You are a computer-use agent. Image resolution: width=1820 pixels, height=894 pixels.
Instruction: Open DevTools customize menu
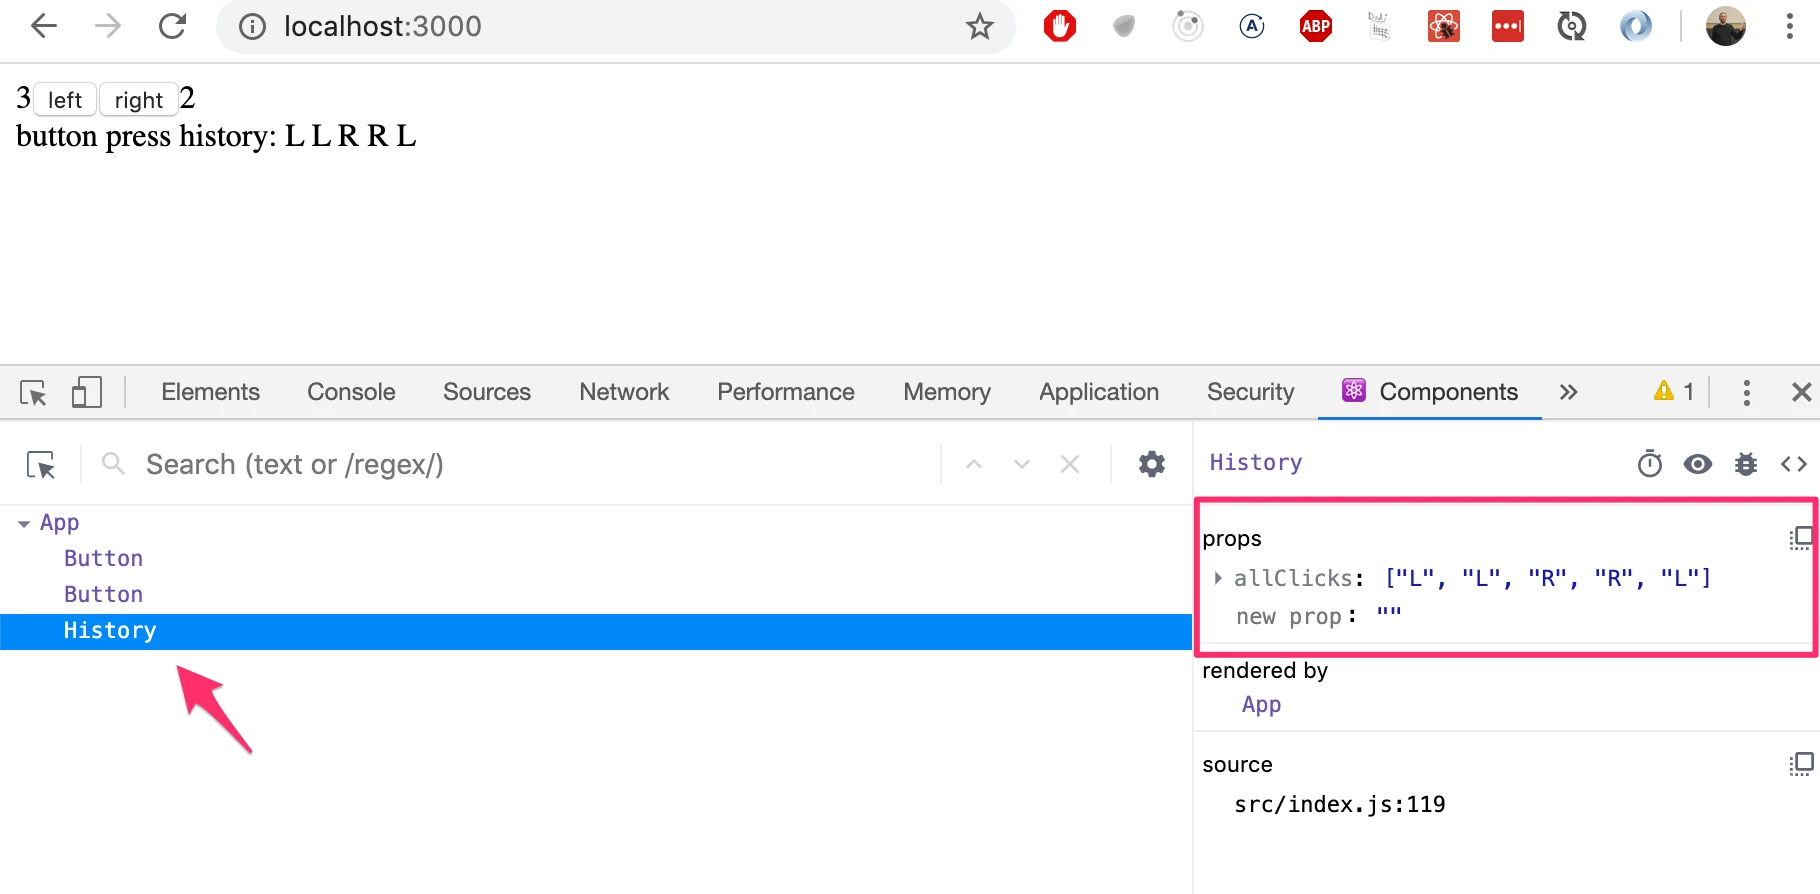pos(1747,392)
